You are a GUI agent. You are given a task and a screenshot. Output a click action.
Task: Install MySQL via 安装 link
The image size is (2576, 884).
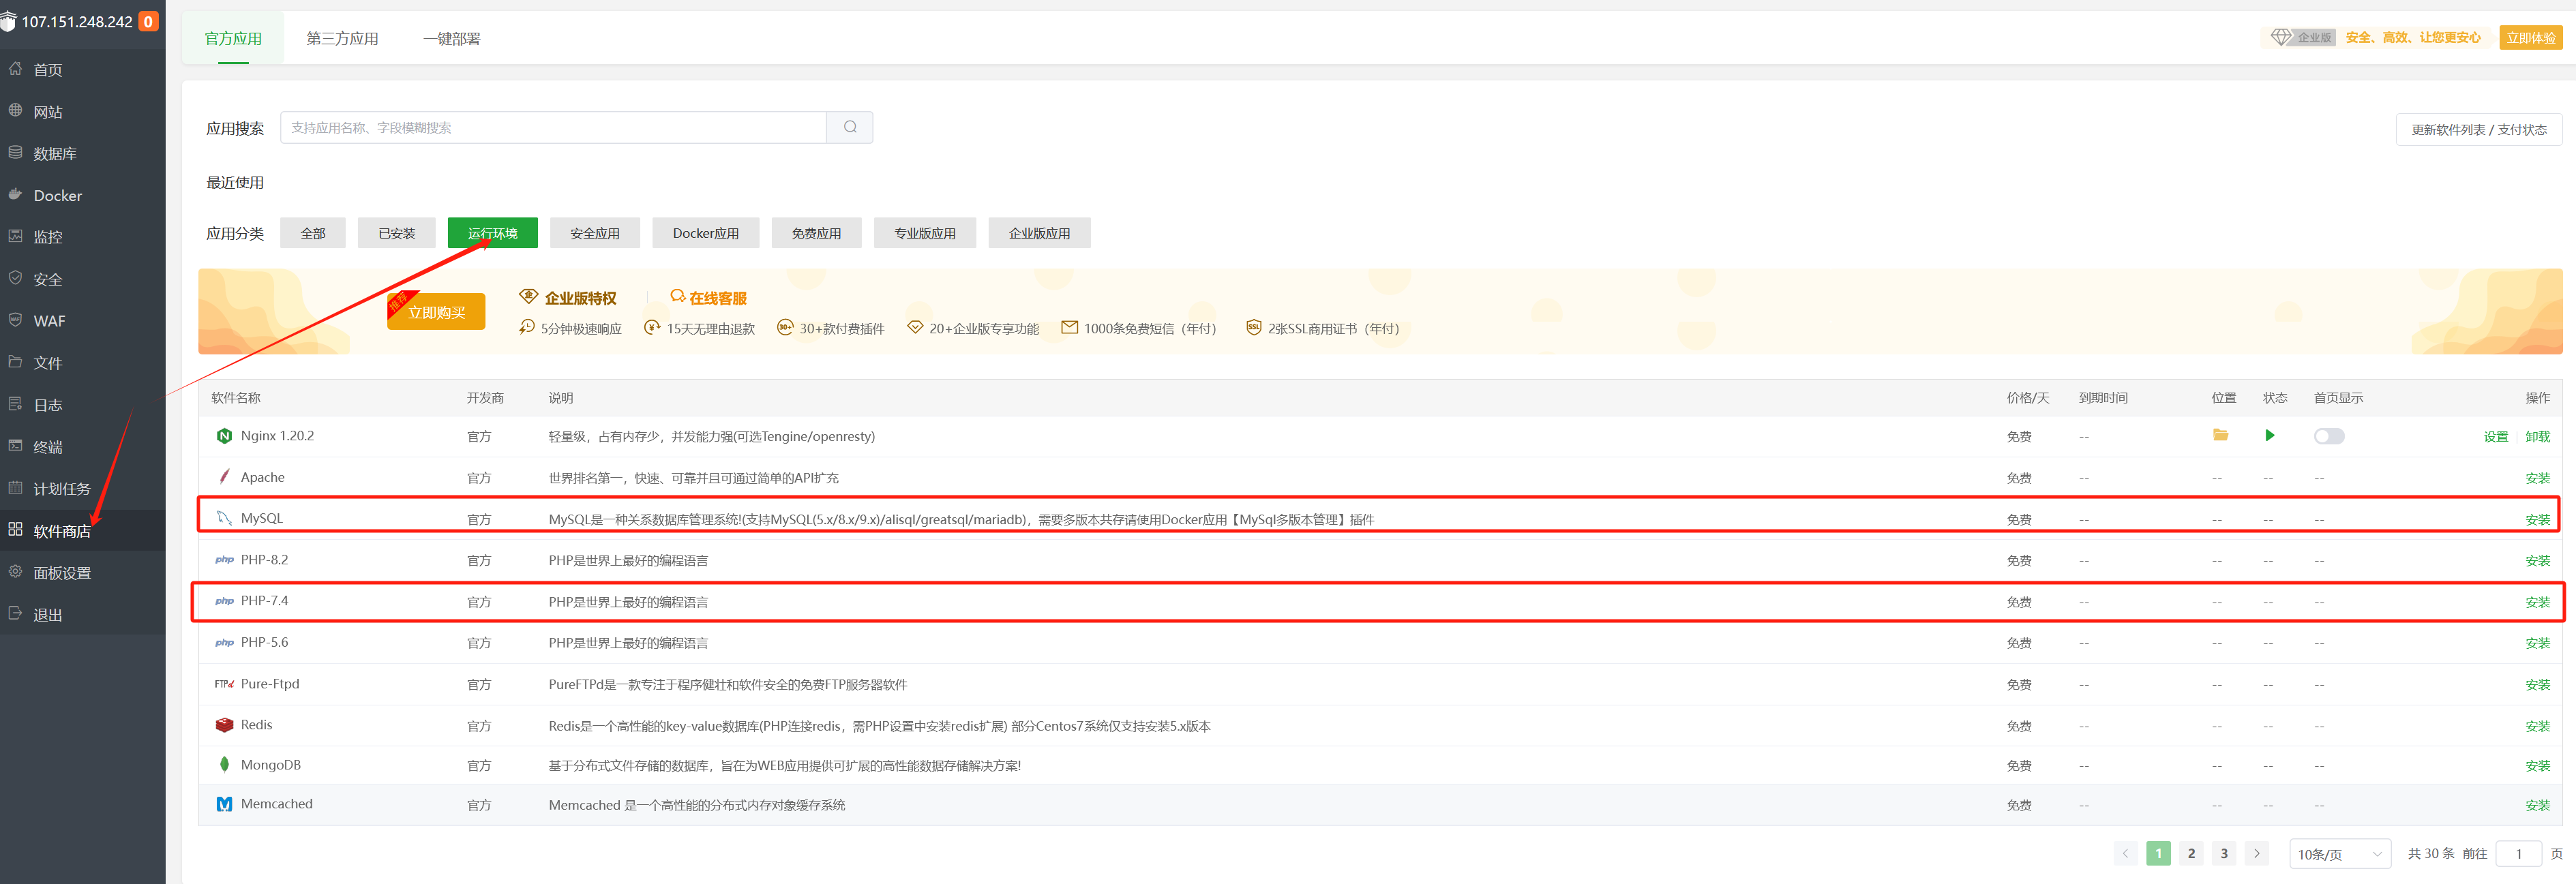click(2537, 519)
